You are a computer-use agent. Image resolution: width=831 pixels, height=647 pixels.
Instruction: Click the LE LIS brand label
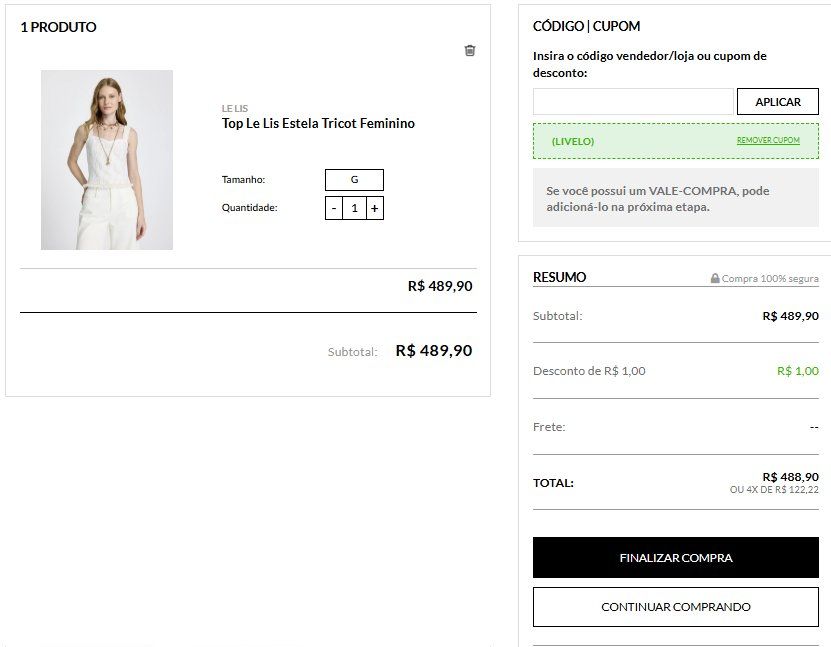[235, 109]
